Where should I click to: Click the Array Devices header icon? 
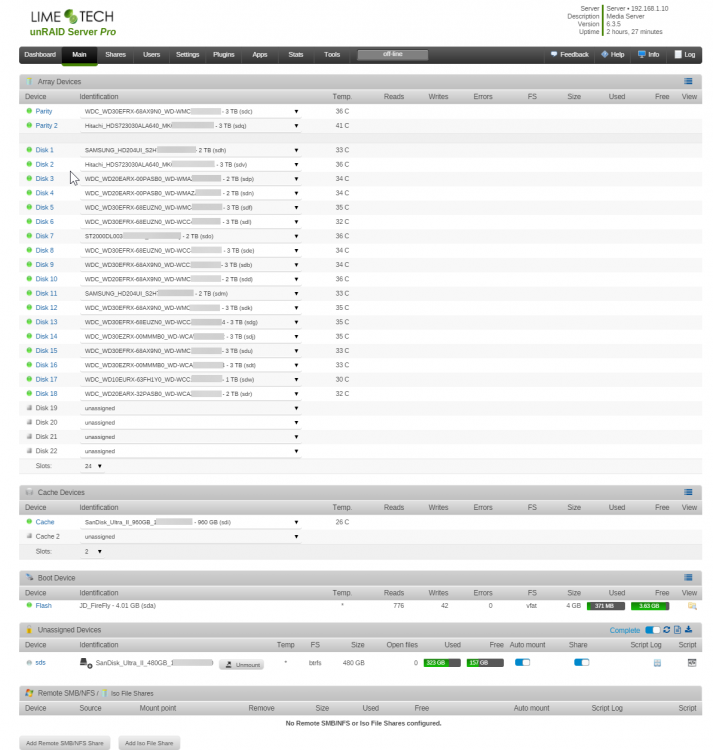click(29, 81)
